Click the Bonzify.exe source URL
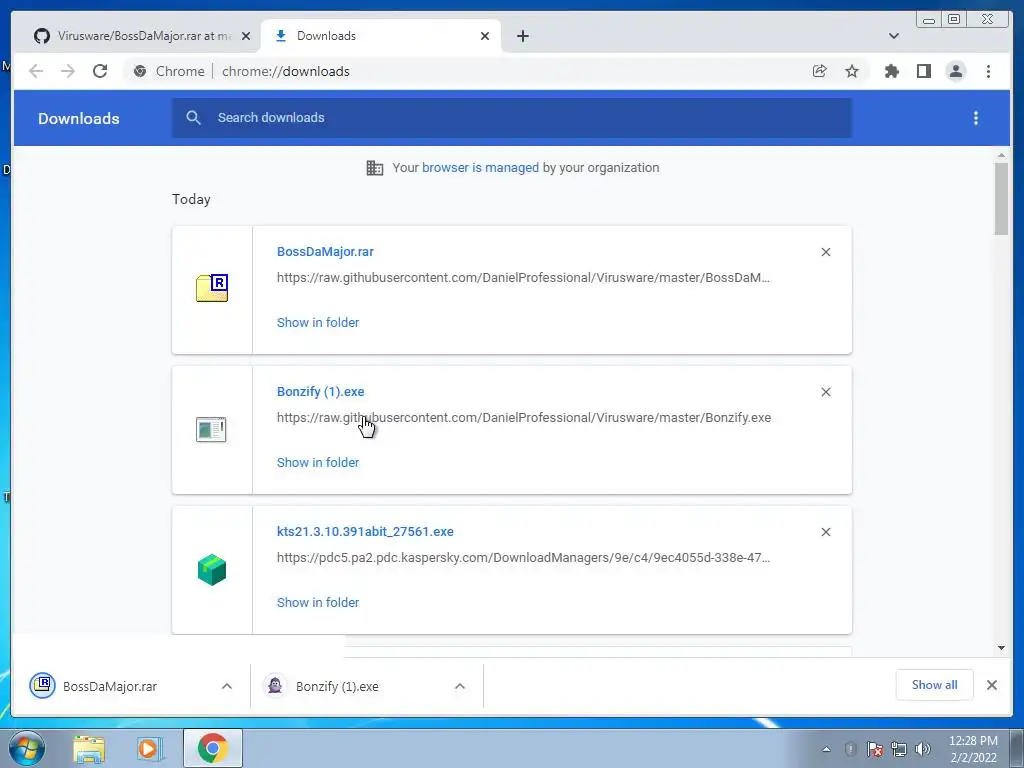Screen dimensions: 1024x768 [524, 418]
